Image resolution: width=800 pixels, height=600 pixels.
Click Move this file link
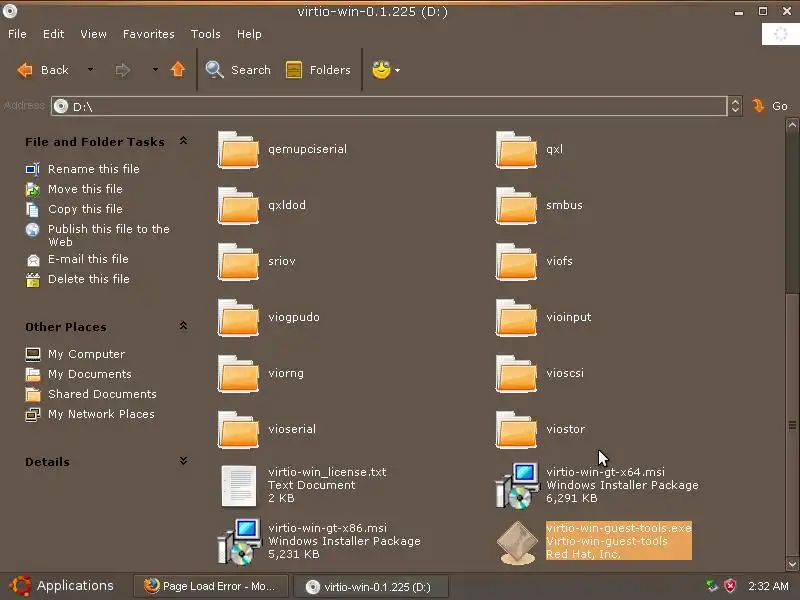click(85, 189)
